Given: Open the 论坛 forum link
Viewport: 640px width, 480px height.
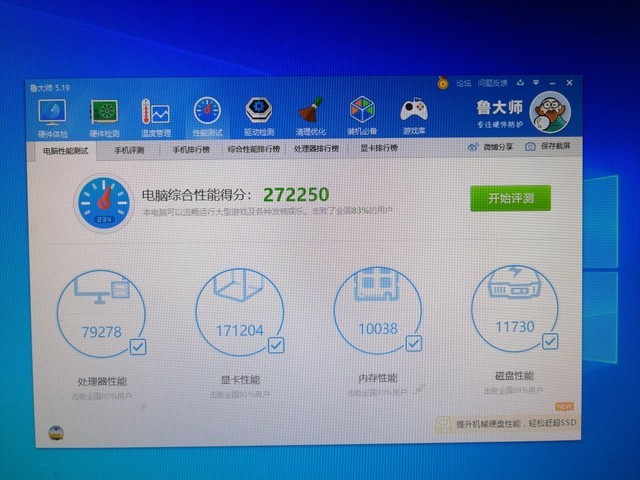Looking at the screenshot, I should tap(464, 83).
